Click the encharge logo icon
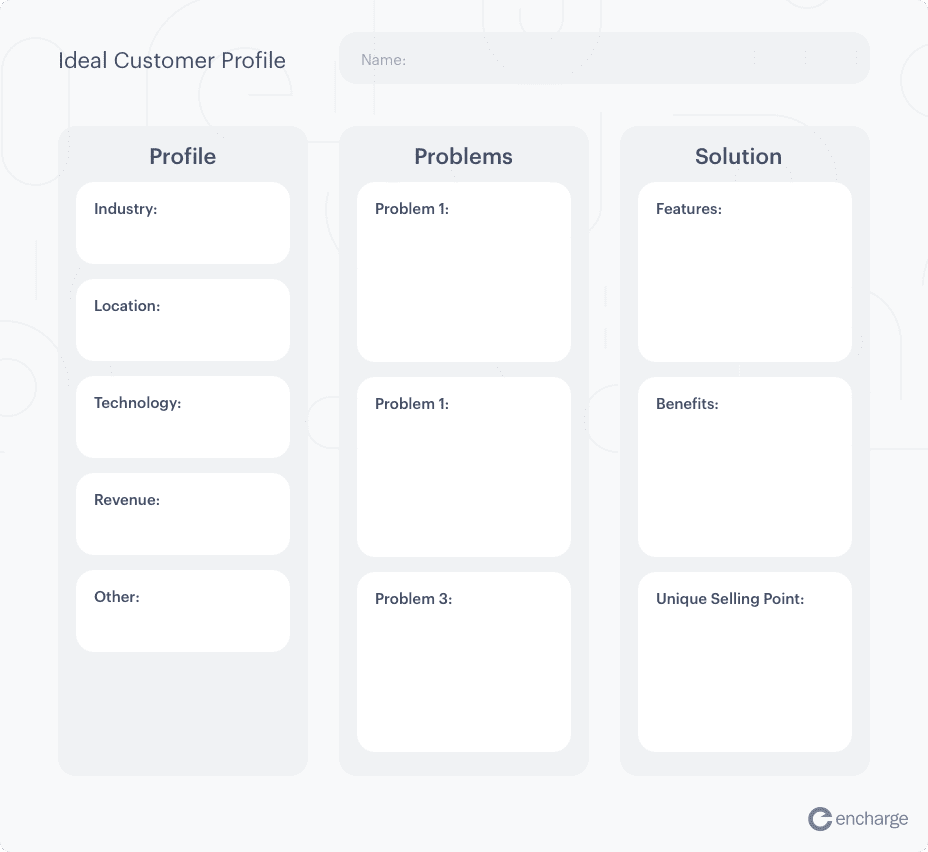Image resolution: width=928 pixels, height=852 pixels. (820, 819)
